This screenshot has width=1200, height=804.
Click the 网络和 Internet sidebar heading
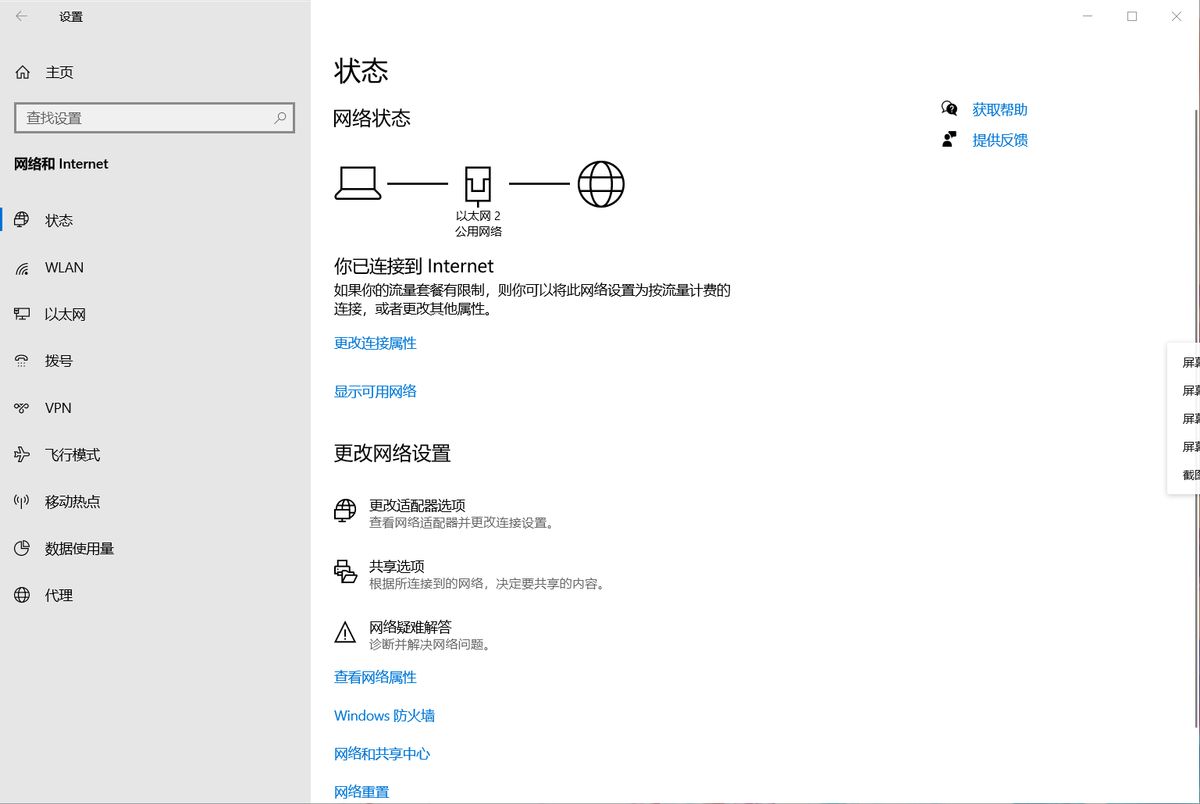click(x=61, y=164)
